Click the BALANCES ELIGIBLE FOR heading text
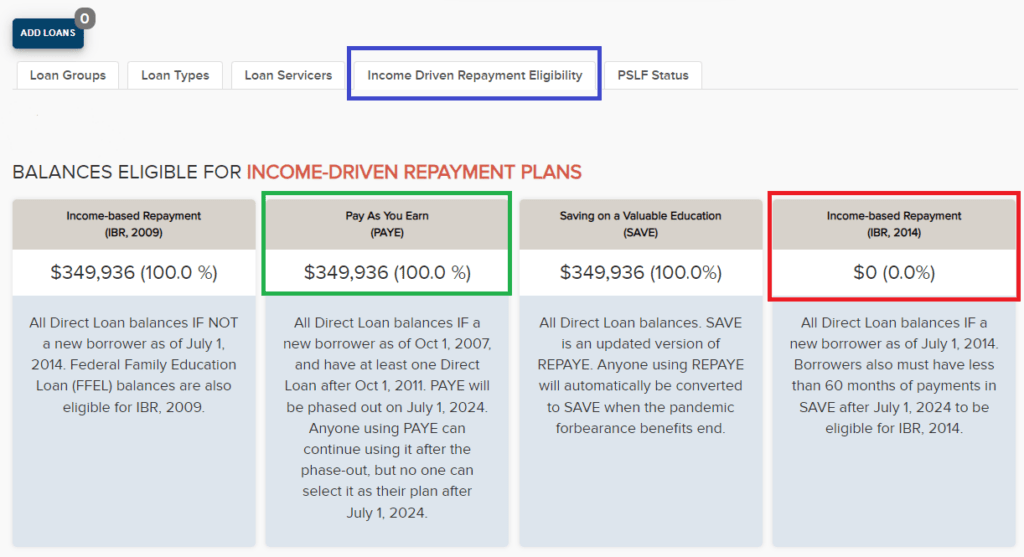The image size is (1024, 557). coord(127,172)
